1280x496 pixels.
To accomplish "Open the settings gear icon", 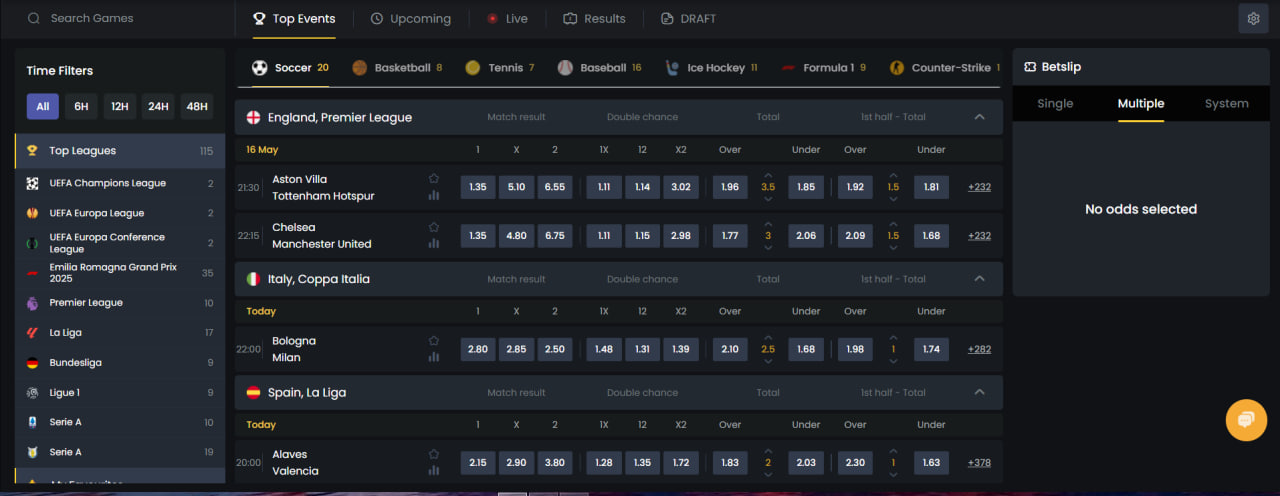I will [1254, 18].
